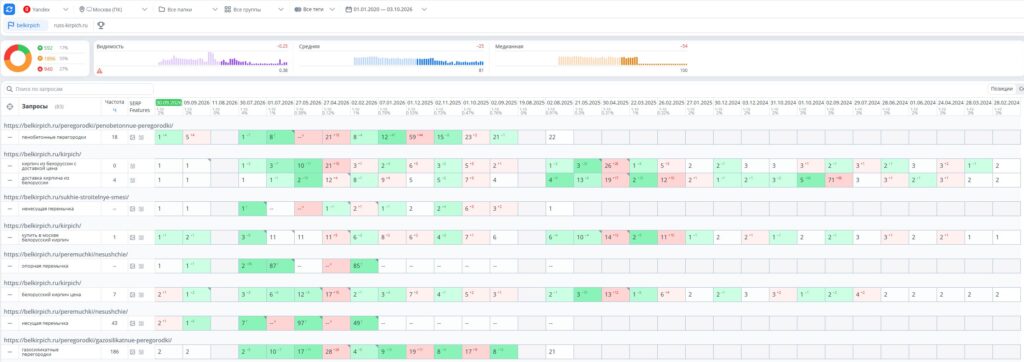Click the red warning triangle under Видимость

click(x=99, y=70)
